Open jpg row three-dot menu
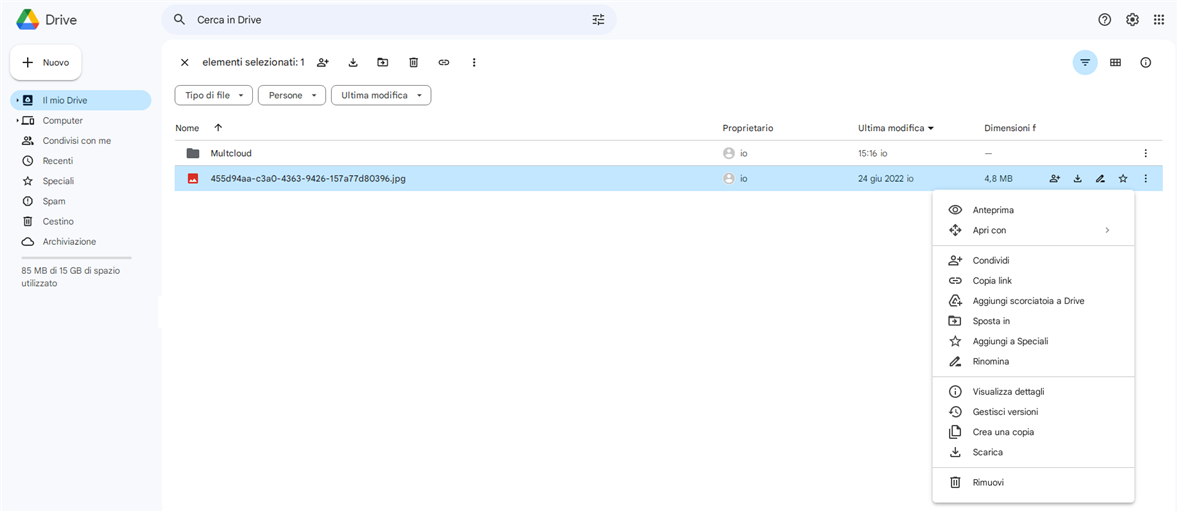 coord(1145,179)
